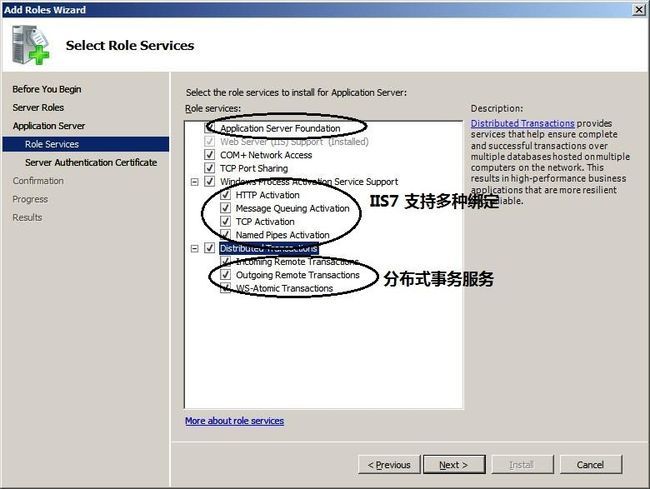Select the Confirmation step
650x489 pixels.
(x=38, y=181)
